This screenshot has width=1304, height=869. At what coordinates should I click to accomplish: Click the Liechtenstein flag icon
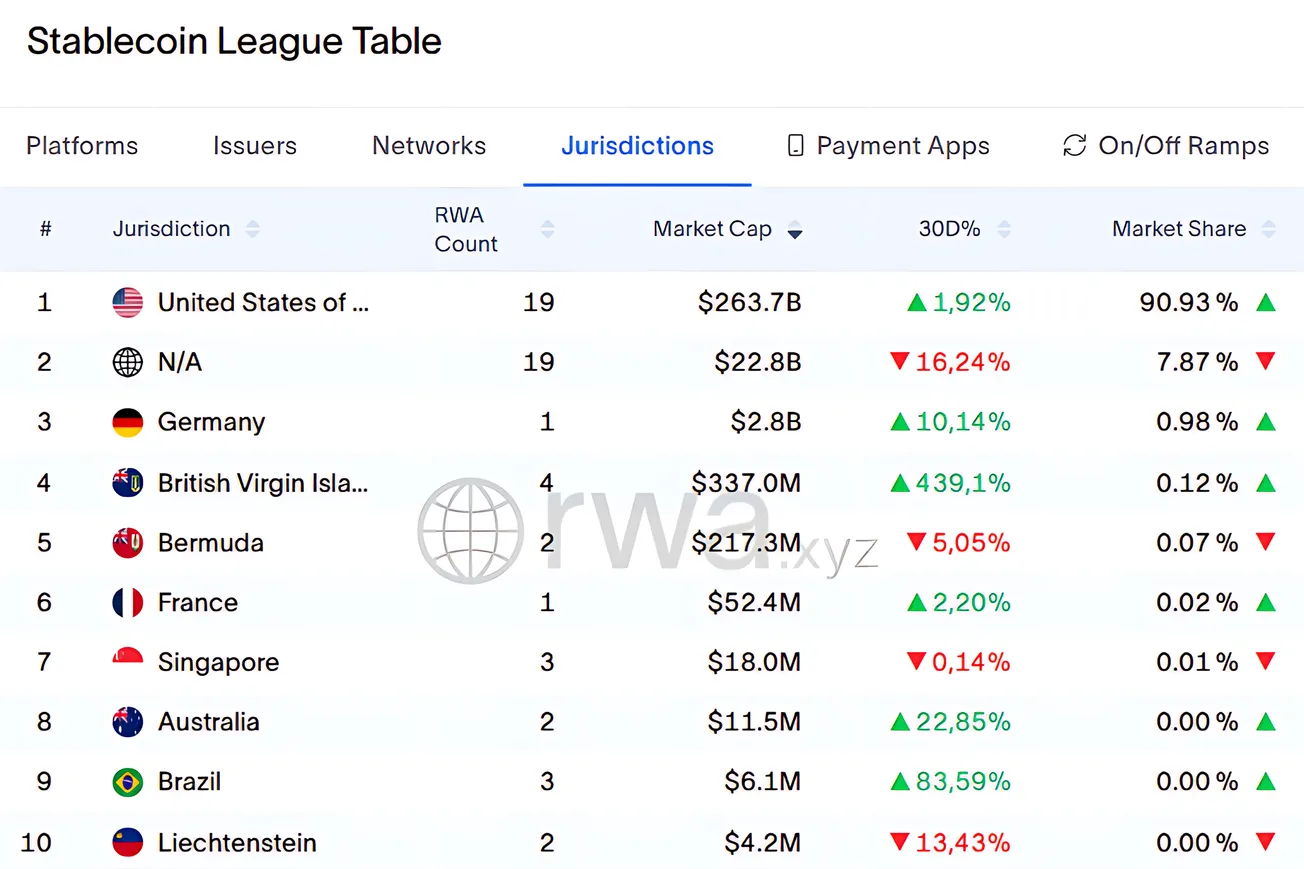tap(128, 842)
